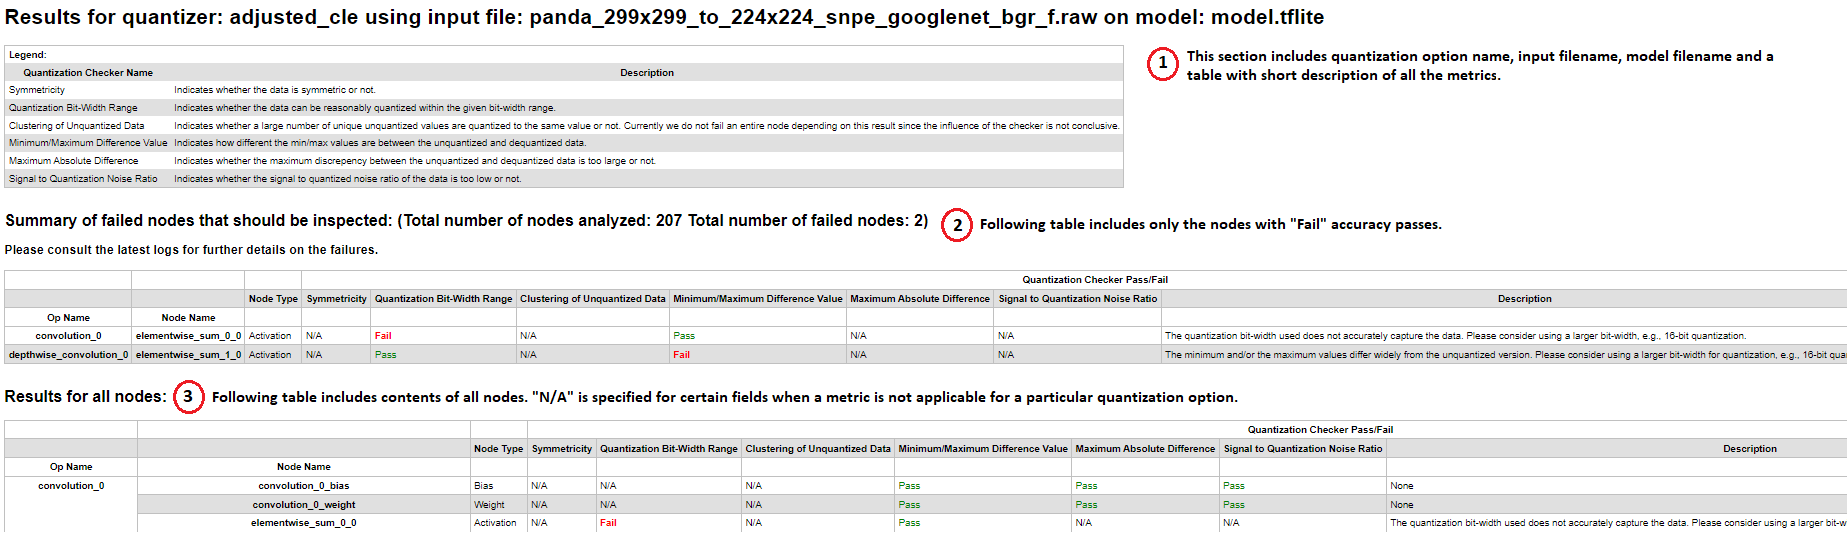Click "Minimum/Maximum Difference Value" header in failed-nodes summary table
Image resolution: width=1847 pixels, height=534 pixels.
tap(758, 299)
